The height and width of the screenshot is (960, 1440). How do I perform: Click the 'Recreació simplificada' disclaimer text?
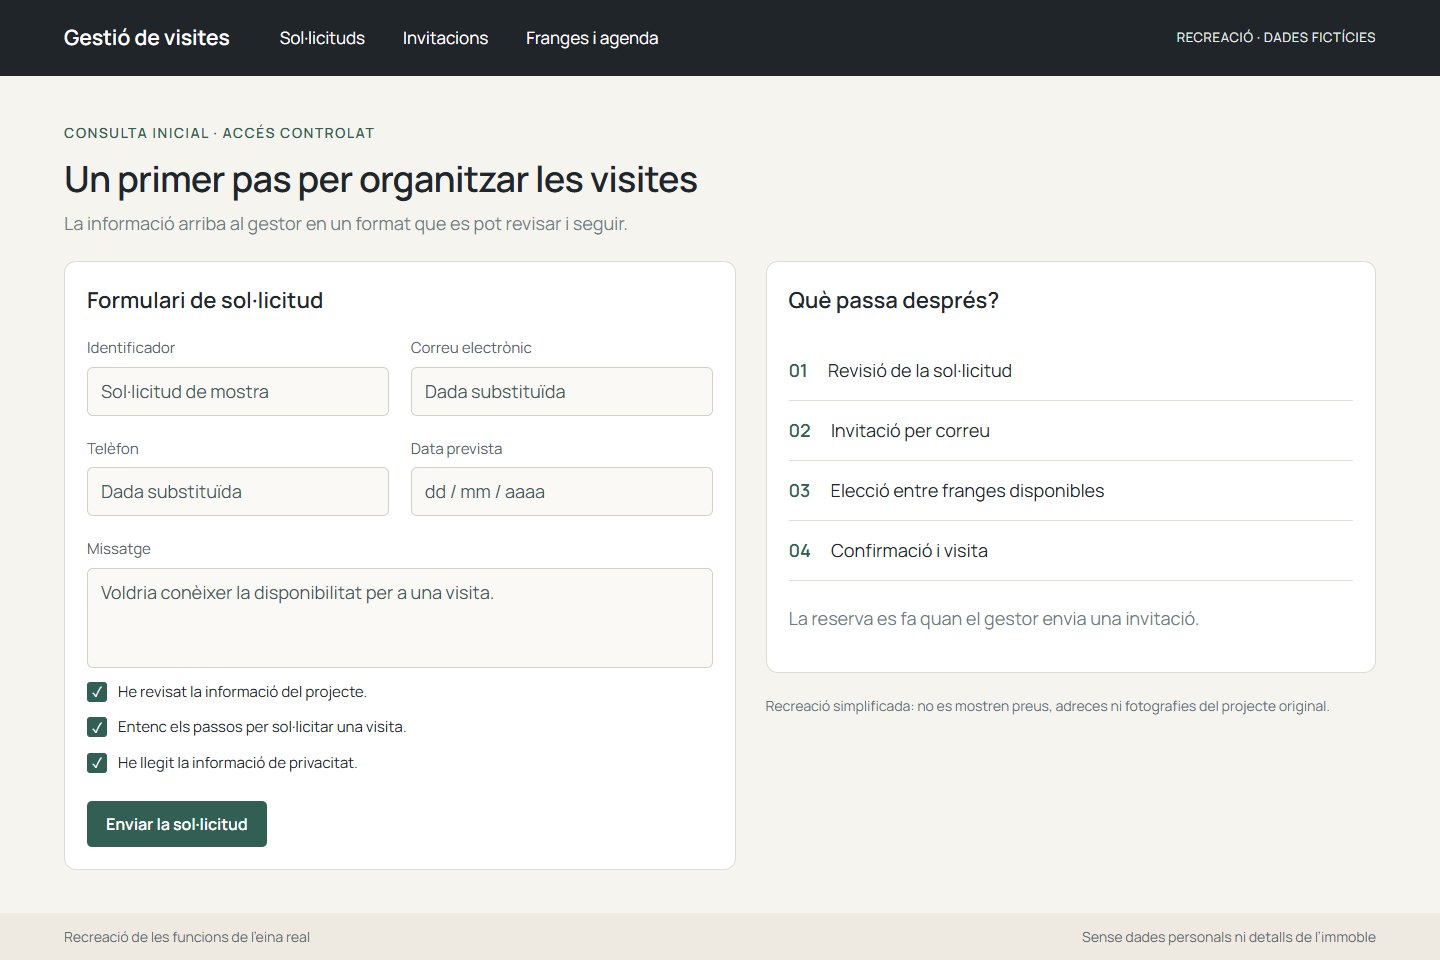1048,706
